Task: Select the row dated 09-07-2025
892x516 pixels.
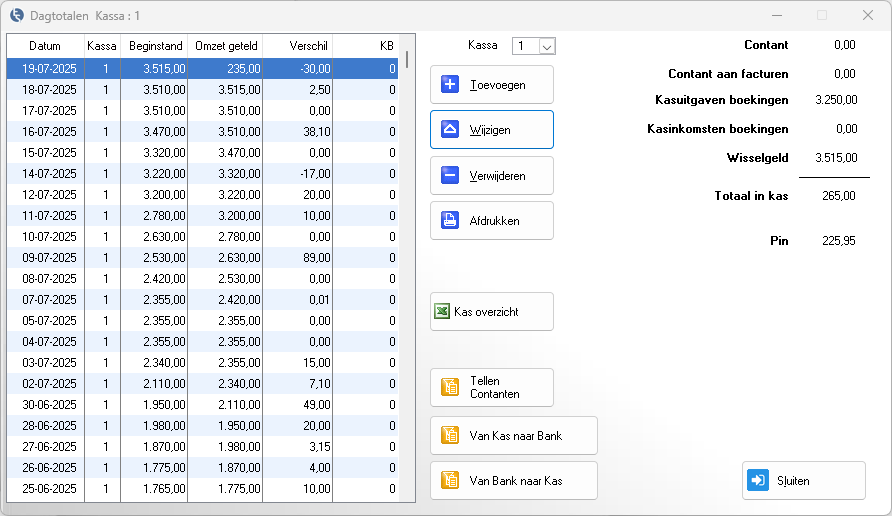Action: pyautogui.click(x=203, y=258)
